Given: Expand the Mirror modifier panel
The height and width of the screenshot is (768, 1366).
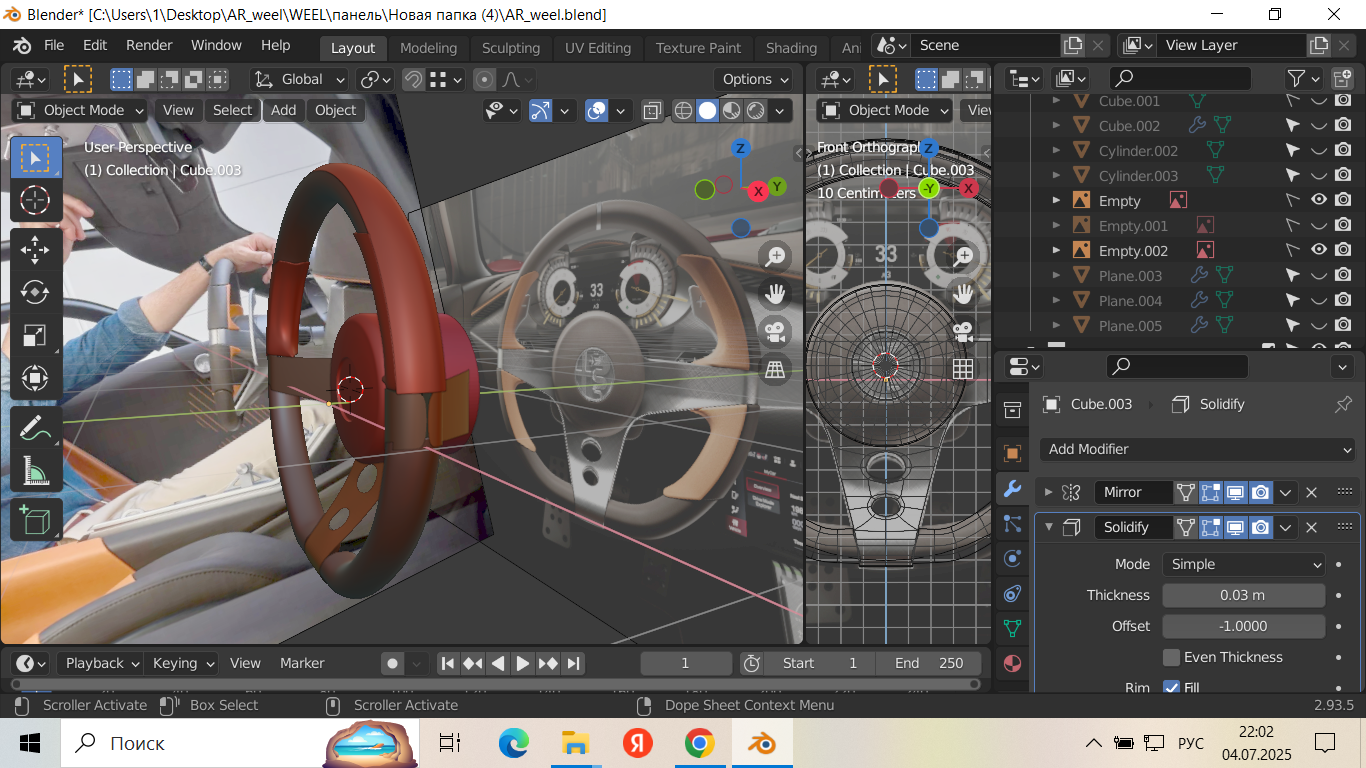Looking at the screenshot, I should pyautogui.click(x=1048, y=492).
